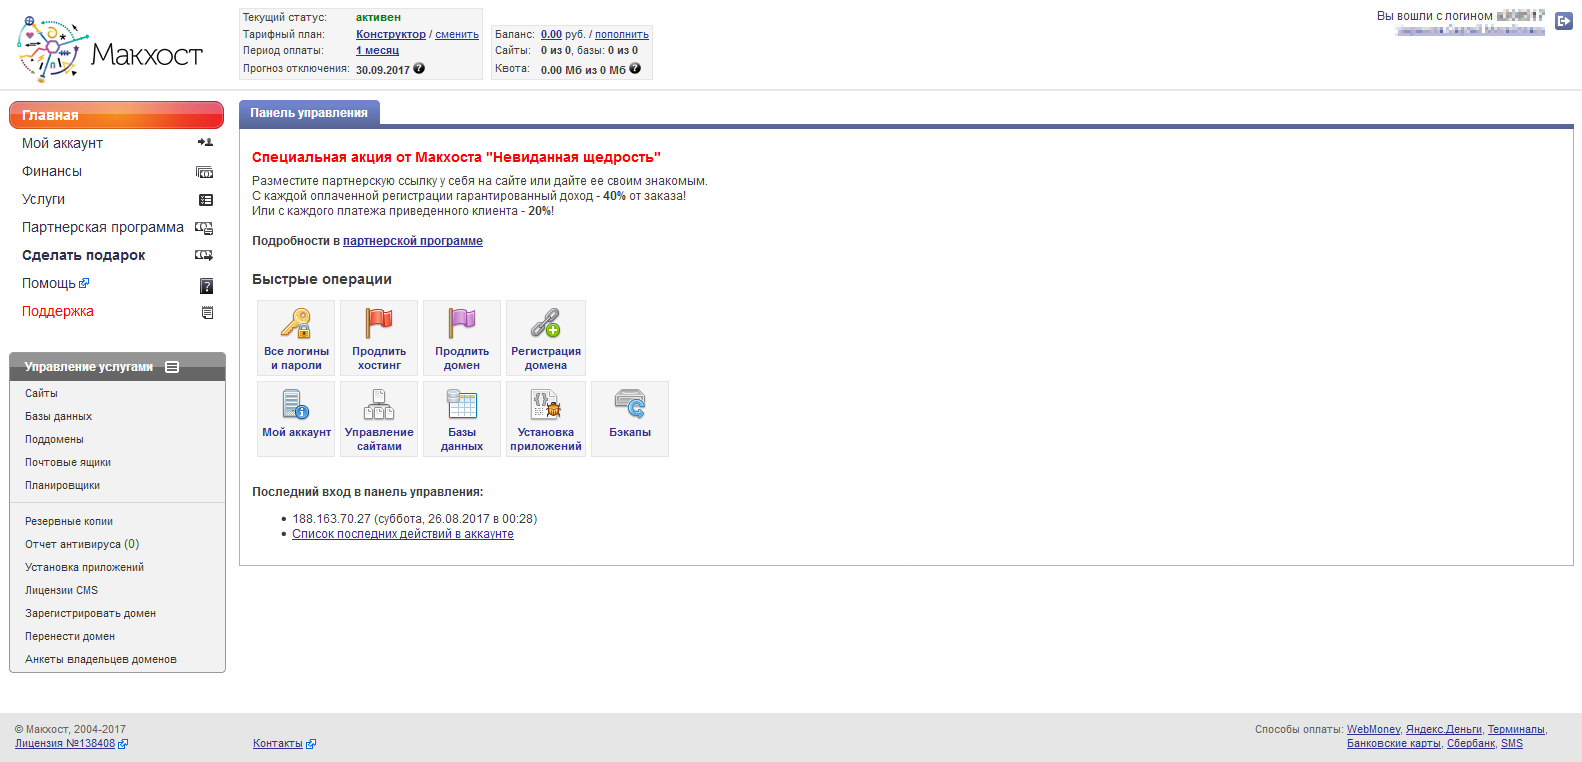Click Лицензия №138408 footer link
1582x762 pixels.
tap(65, 743)
